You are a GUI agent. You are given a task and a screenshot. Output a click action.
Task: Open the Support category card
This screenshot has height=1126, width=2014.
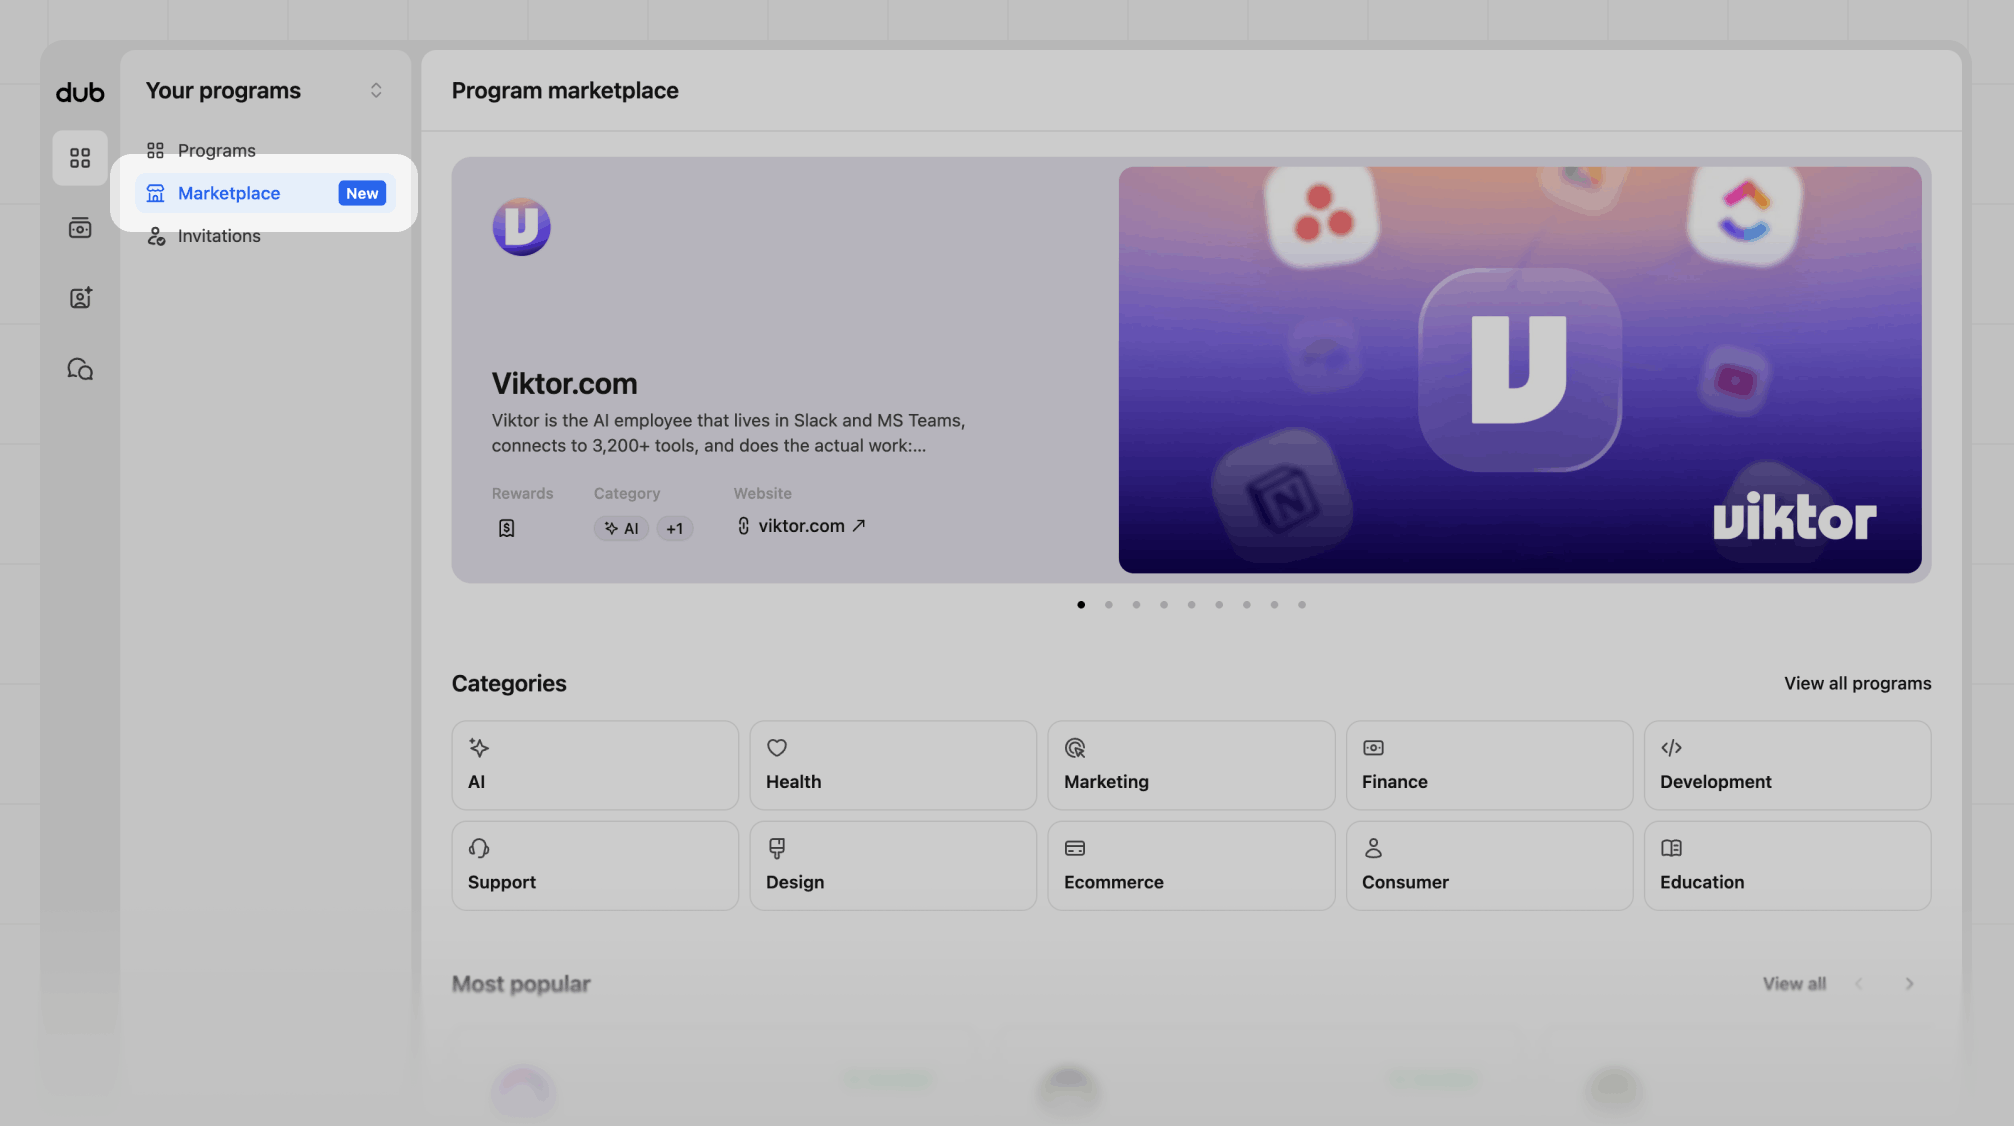pos(595,866)
